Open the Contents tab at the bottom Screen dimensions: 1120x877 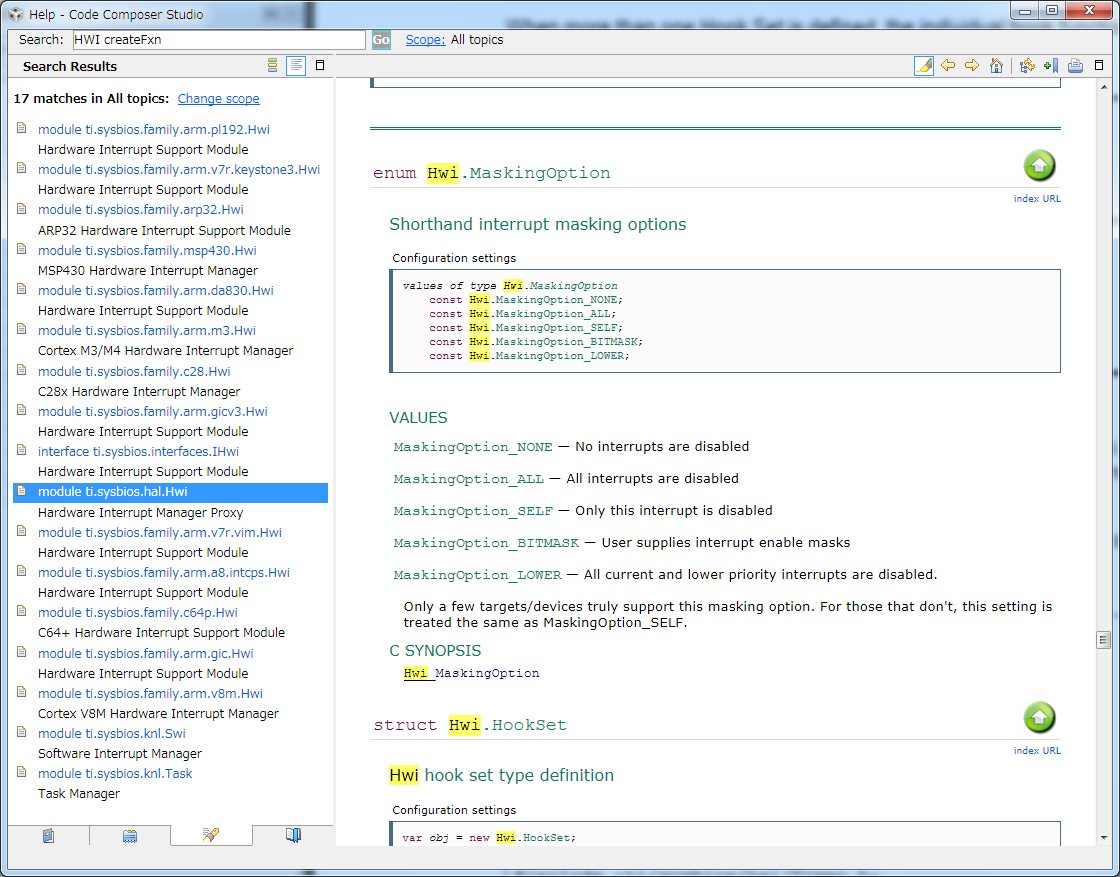point(49,835)
